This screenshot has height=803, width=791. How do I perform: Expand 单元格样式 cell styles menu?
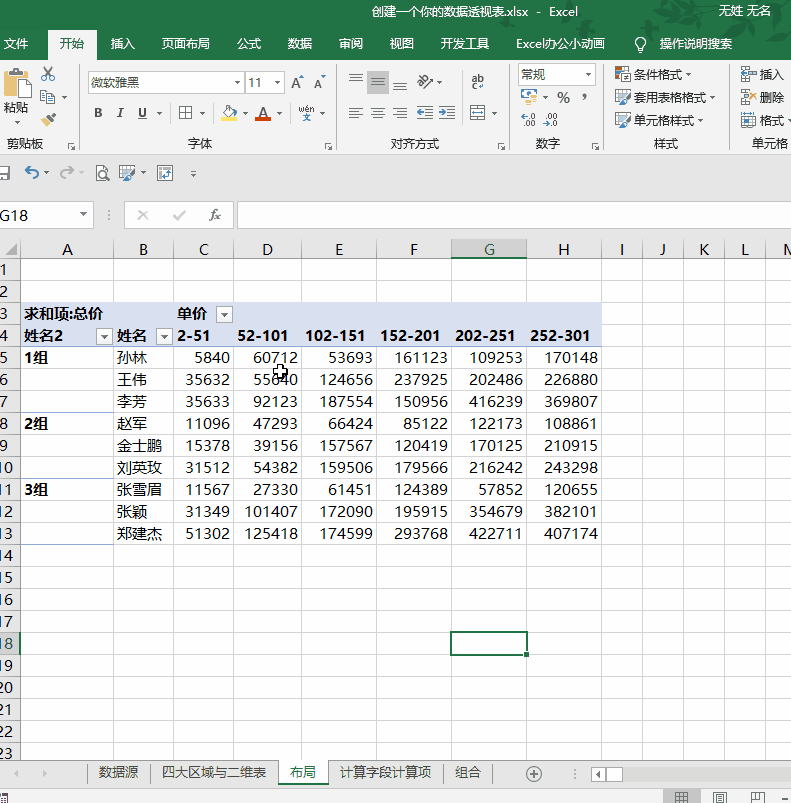tap(659, 120)
